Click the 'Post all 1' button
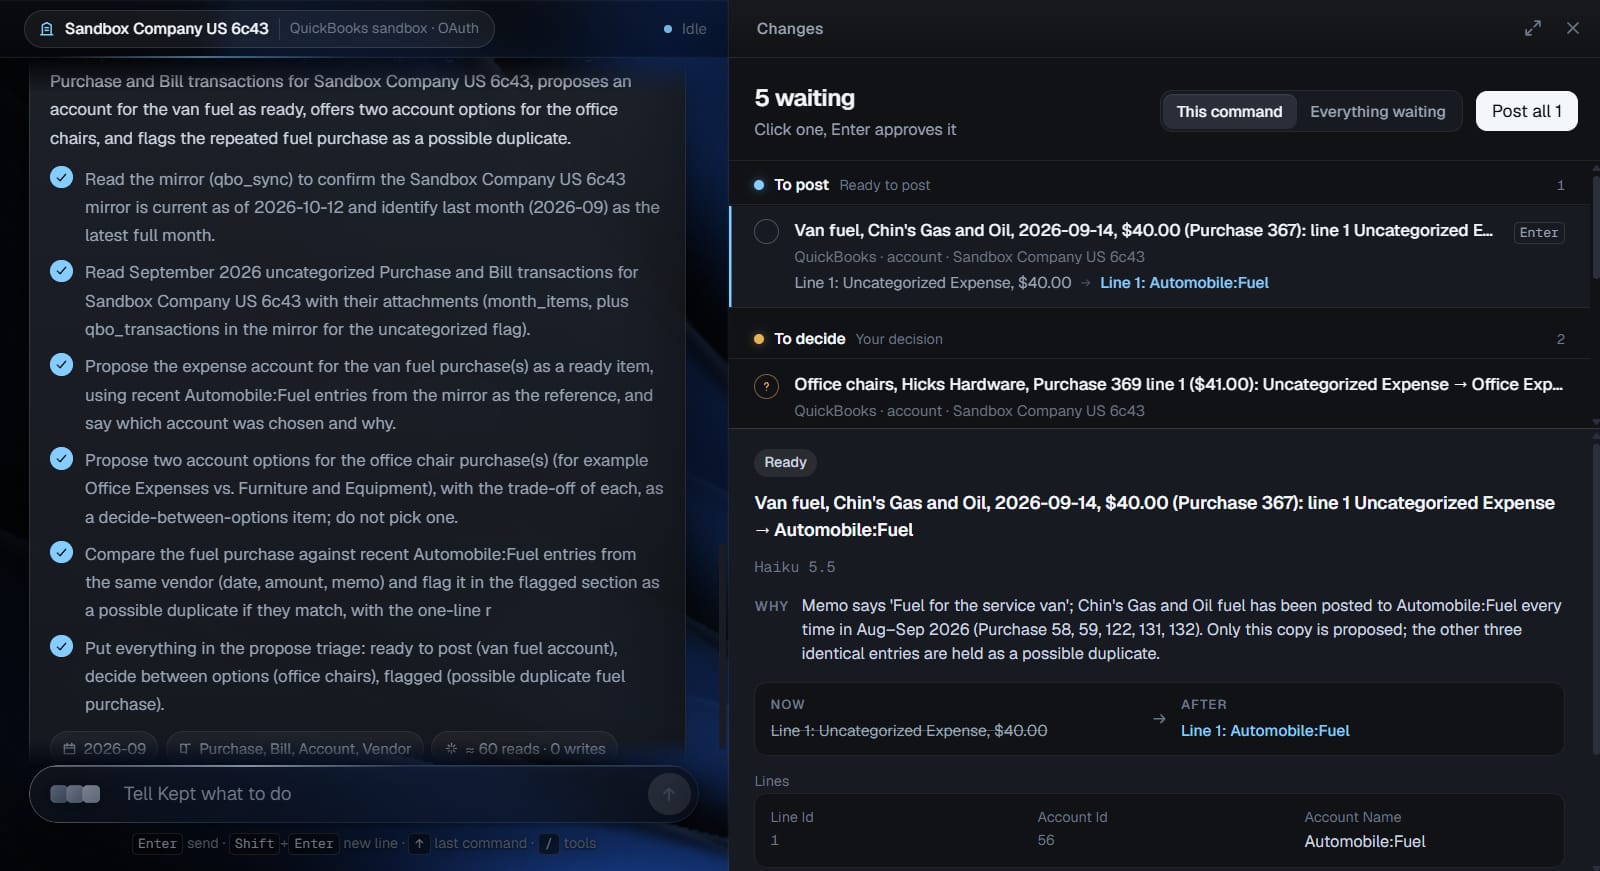The width and height of the screenshot is (1600, 871). [1526, 111]
